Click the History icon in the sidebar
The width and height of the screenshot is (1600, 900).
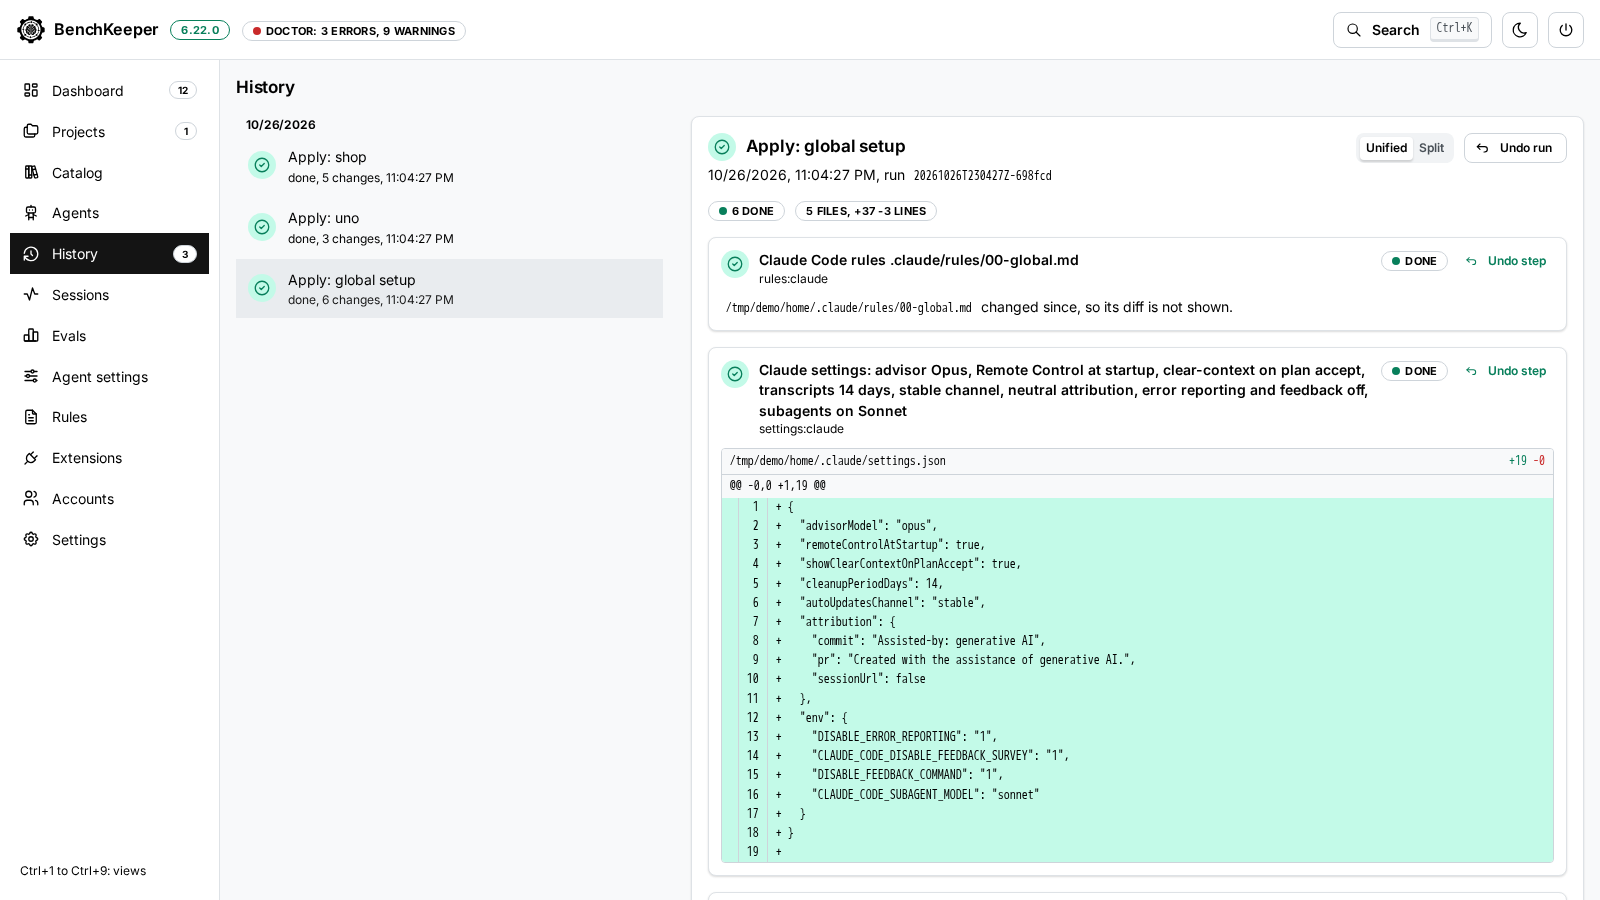coord(31,254)
